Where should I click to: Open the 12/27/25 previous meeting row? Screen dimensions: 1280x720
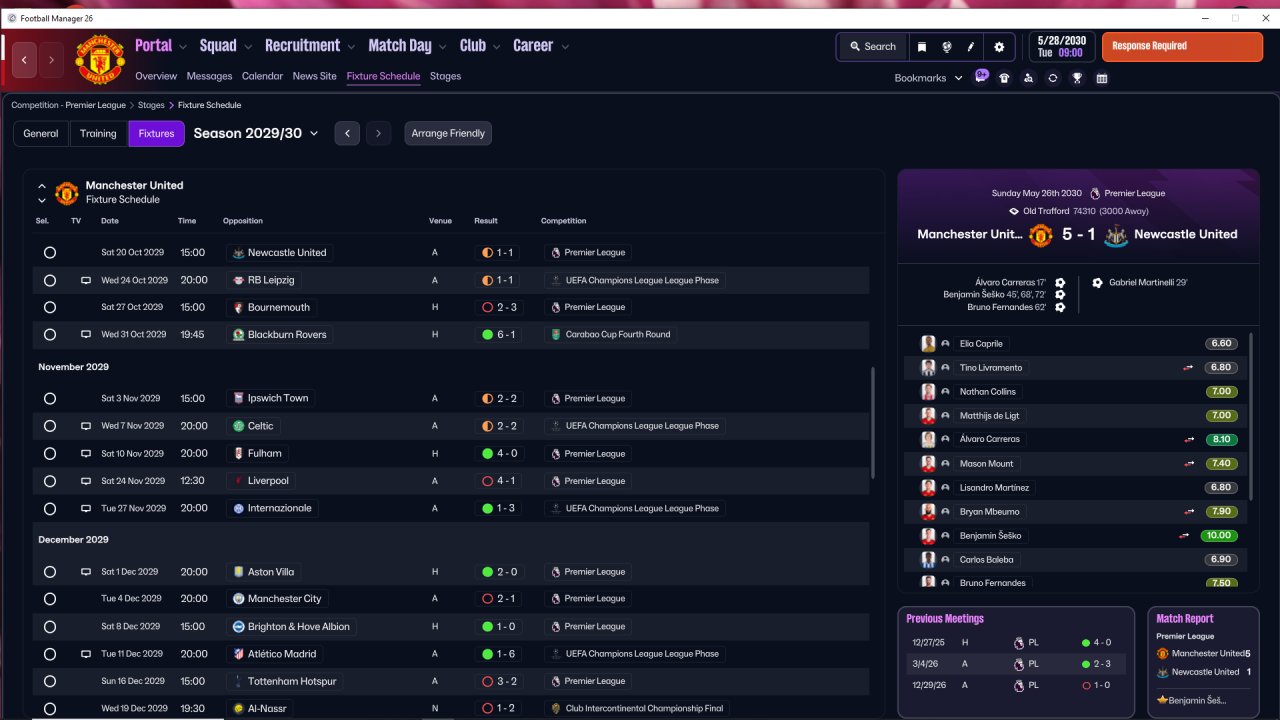click(x=1015, y=643)
